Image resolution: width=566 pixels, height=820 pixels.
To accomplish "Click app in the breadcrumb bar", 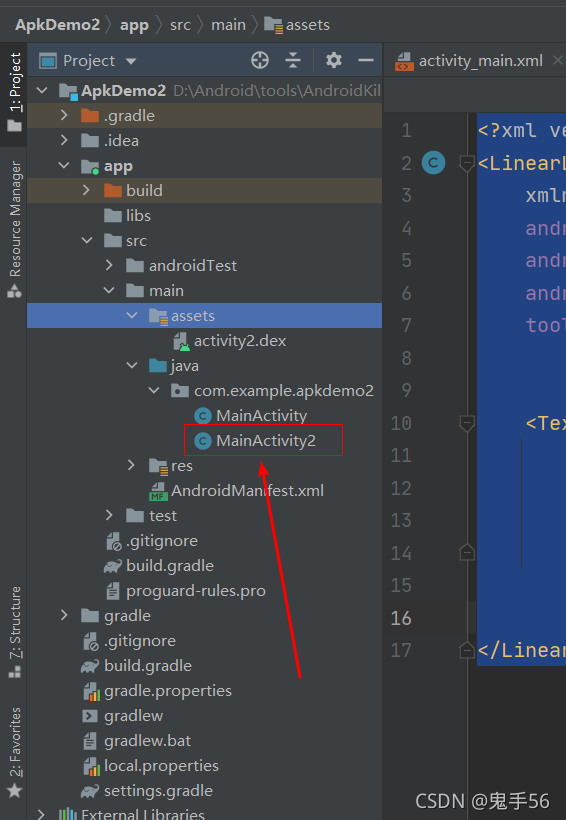I will [x=134, y=25].
